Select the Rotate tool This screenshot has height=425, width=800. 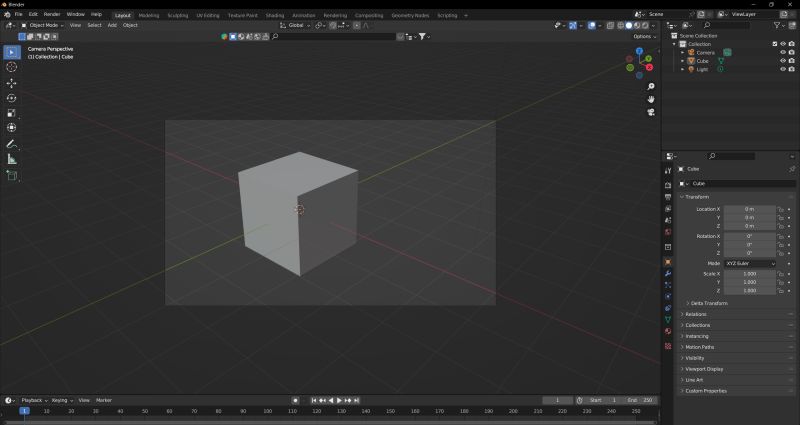click(12, 98)
